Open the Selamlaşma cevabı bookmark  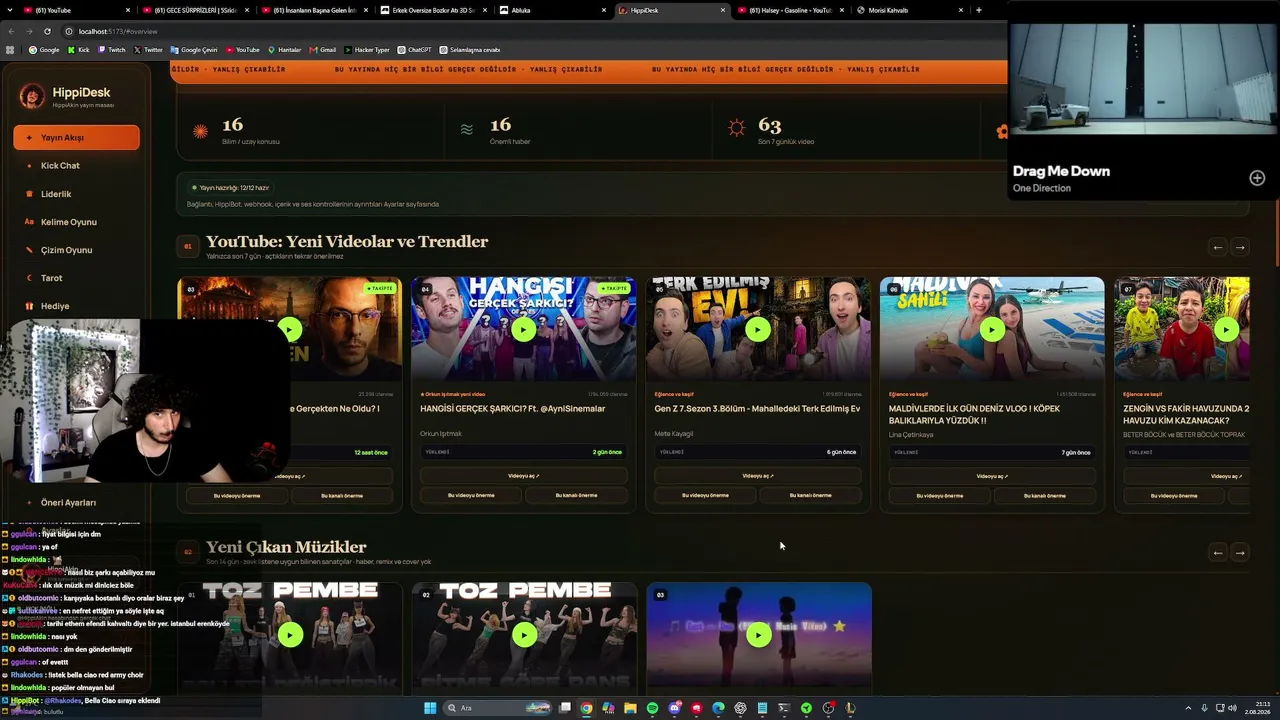469,50
